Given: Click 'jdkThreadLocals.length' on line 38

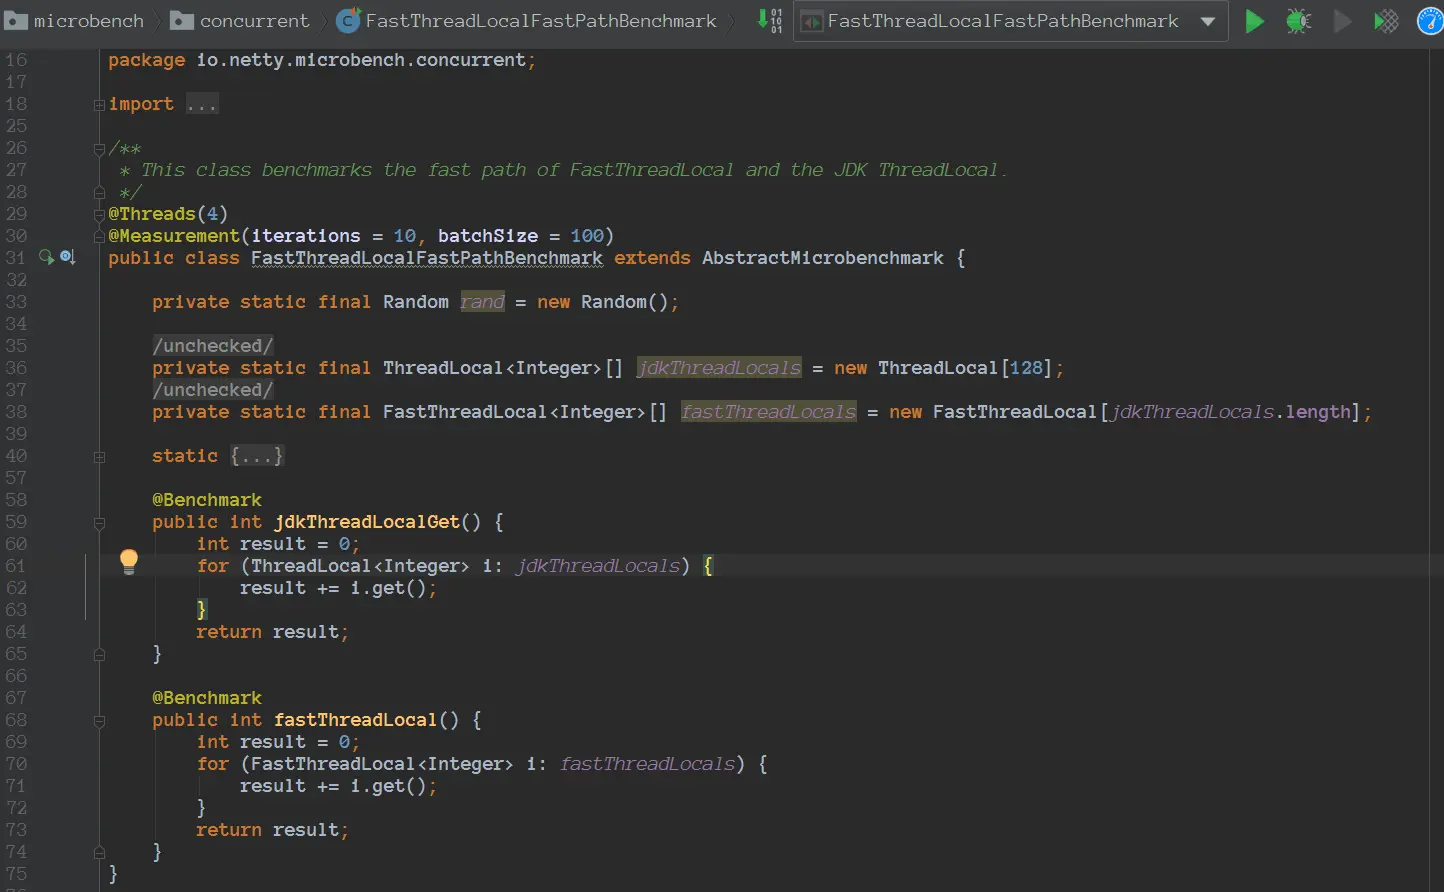Looking at the screenshot, I should [x=1231, y=412].
